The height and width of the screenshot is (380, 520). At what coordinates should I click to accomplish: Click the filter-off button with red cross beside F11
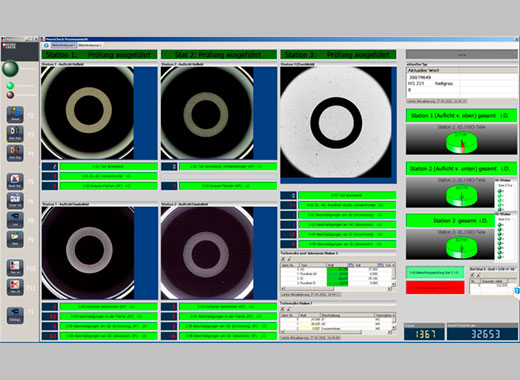tap(15, 287)
